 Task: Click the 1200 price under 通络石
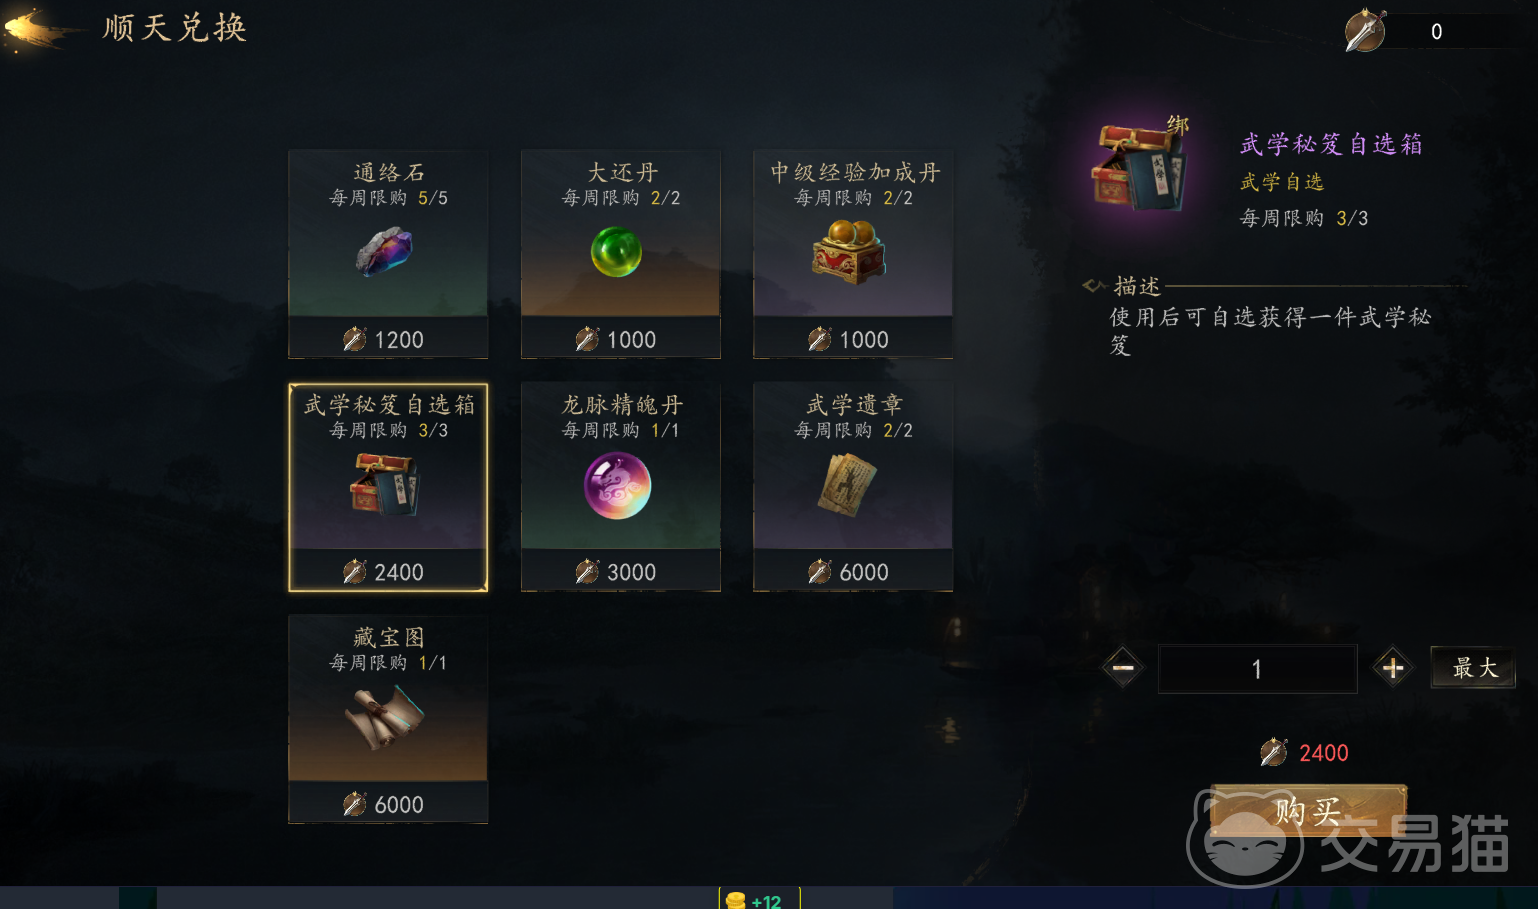(x=398, y=340)
